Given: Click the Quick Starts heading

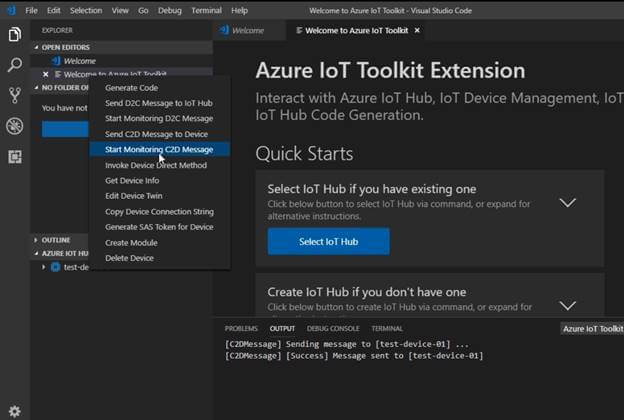Looking at the screenshot, I should pos(304,154).
